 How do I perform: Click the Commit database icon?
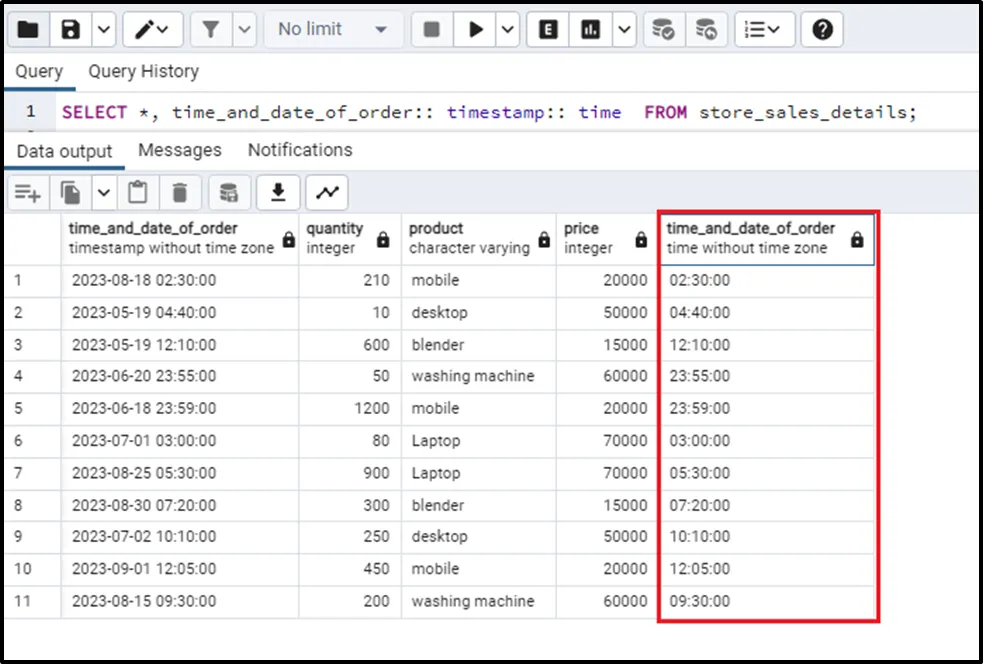coord(661,30)
